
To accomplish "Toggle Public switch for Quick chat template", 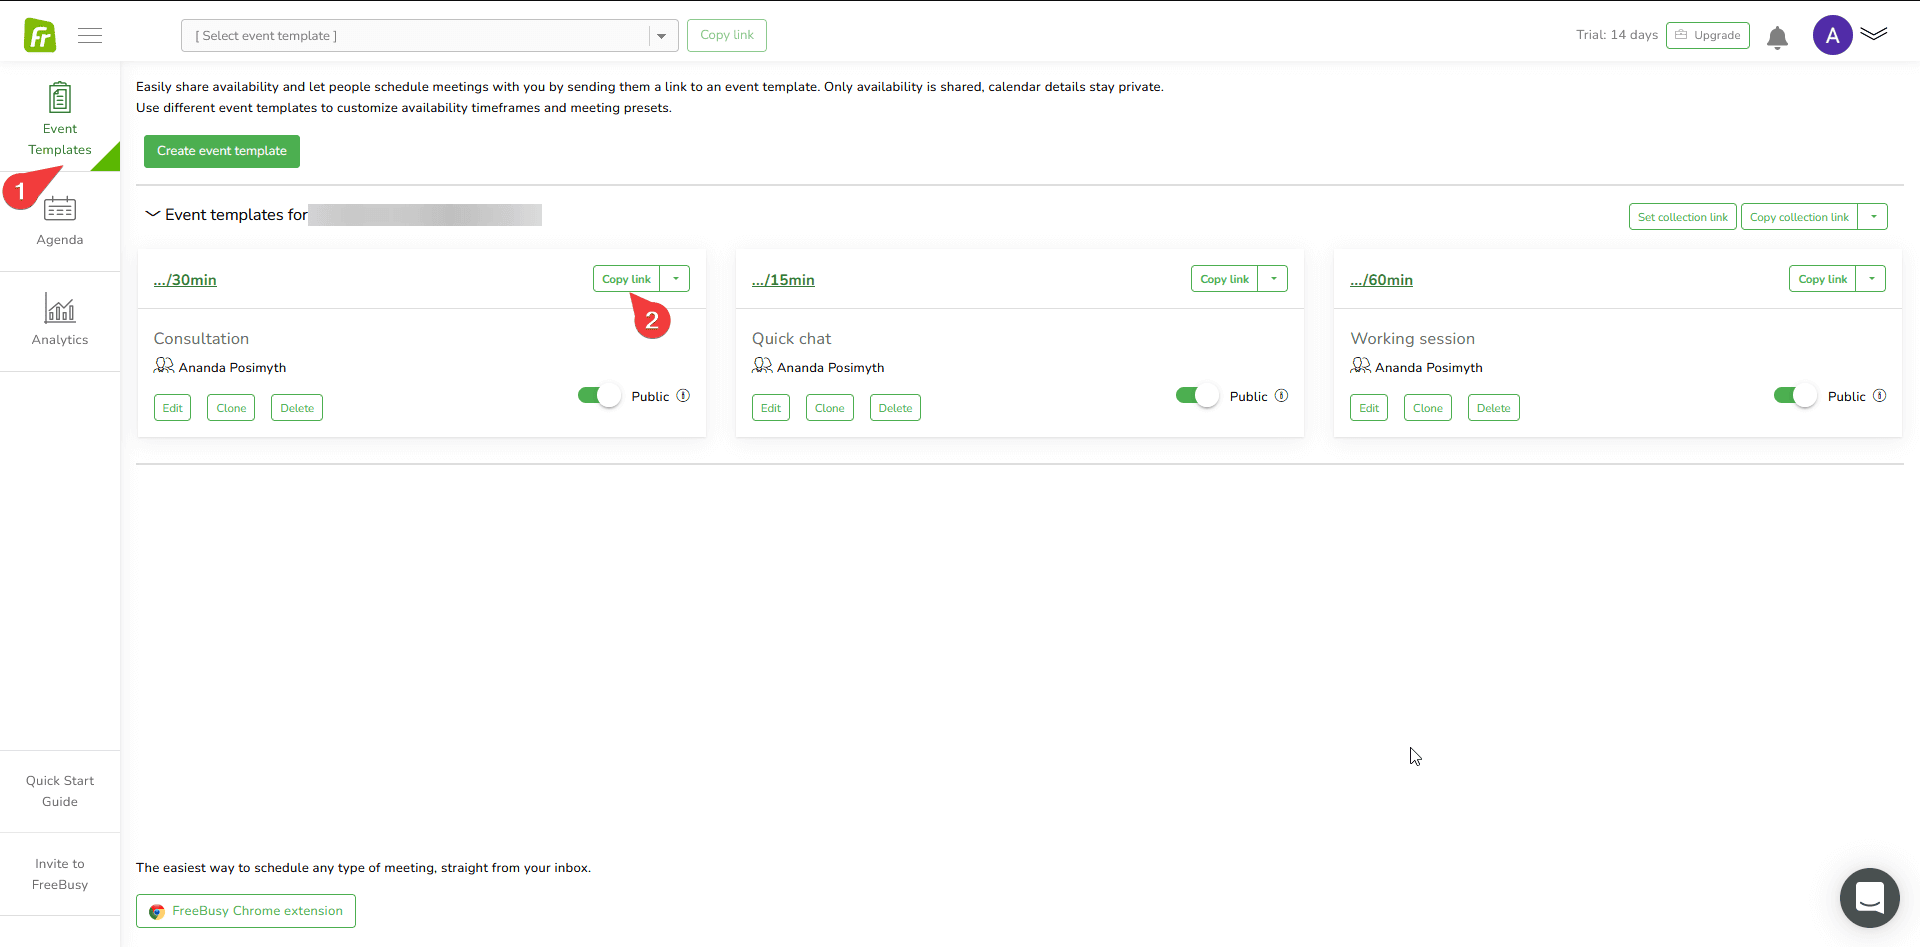I will click(1197, 396).
